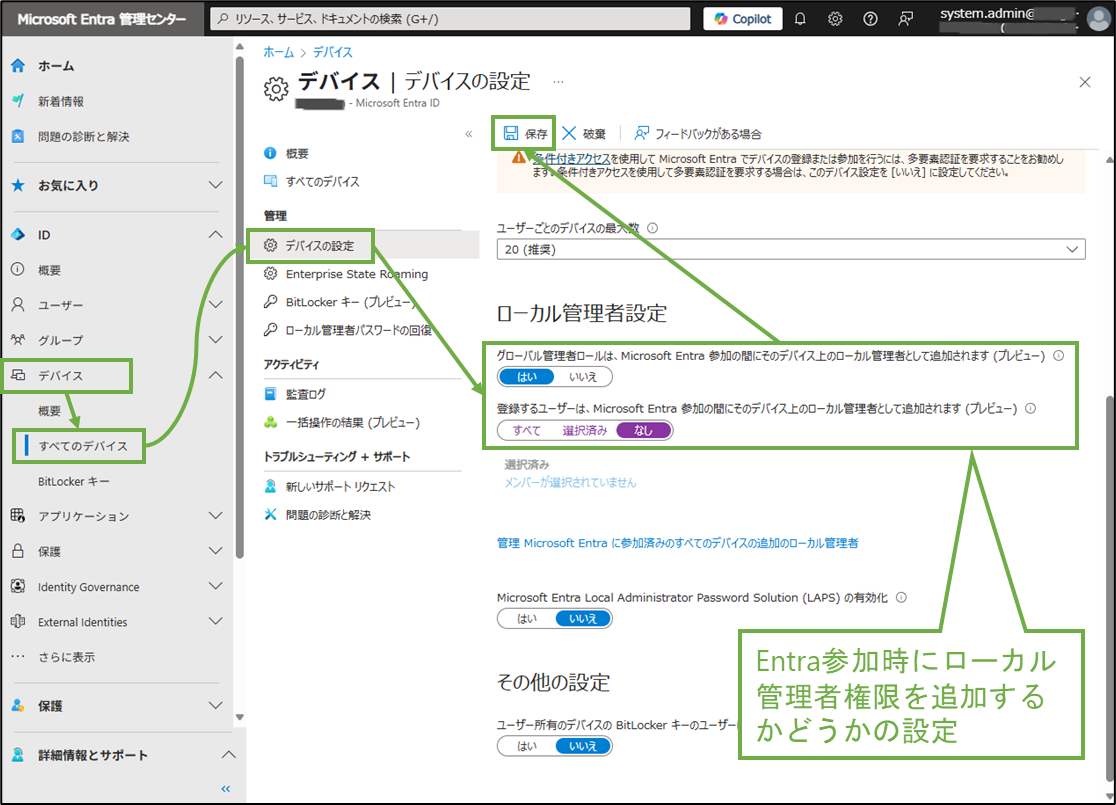The height and width of the screenshot is (805, 1116).
Task: Select なし for registering user local admin
Action: pos(643,431)
